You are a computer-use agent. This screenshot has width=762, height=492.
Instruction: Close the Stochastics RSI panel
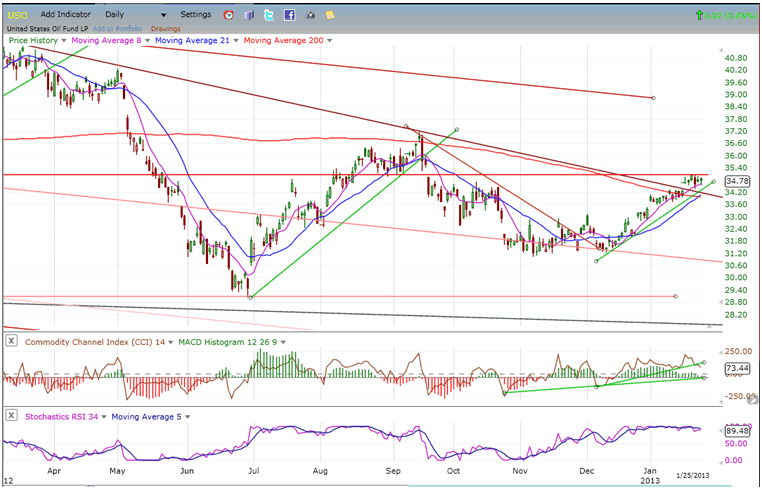(x=10, y=415)
